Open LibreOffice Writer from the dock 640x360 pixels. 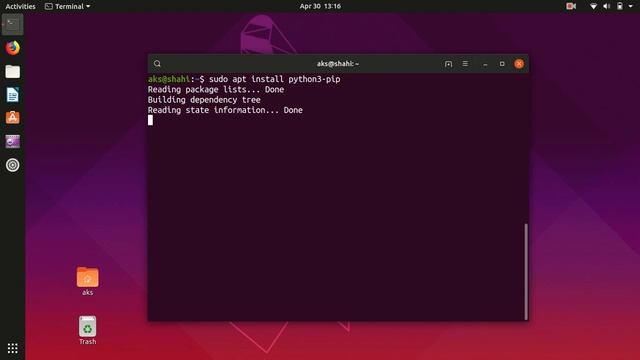click(13, 95)
